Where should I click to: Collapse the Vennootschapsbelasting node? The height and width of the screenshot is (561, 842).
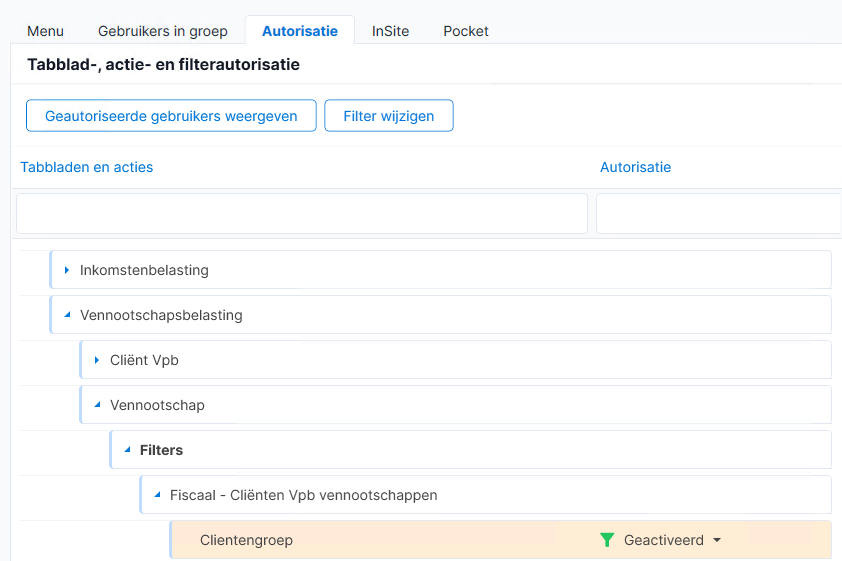(x=67, y=315)
